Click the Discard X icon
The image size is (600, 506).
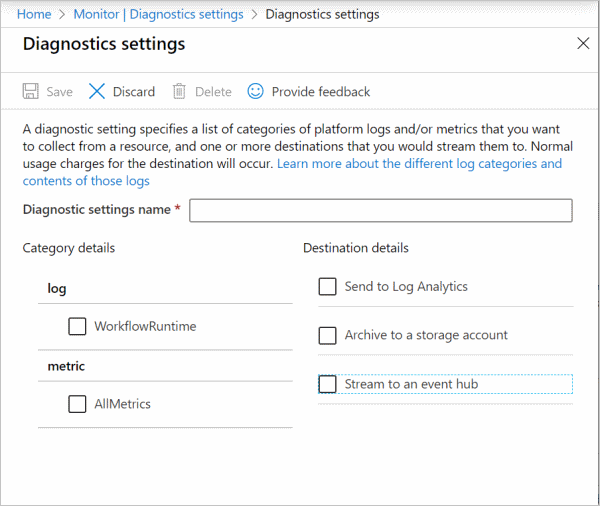click(97, 92)
